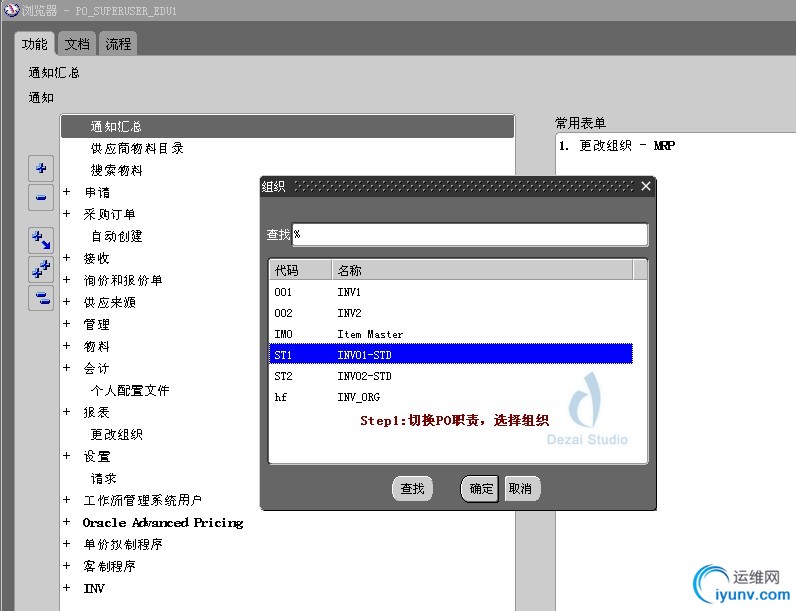Click the 名称 column header
796x611 pixels.
482,270
